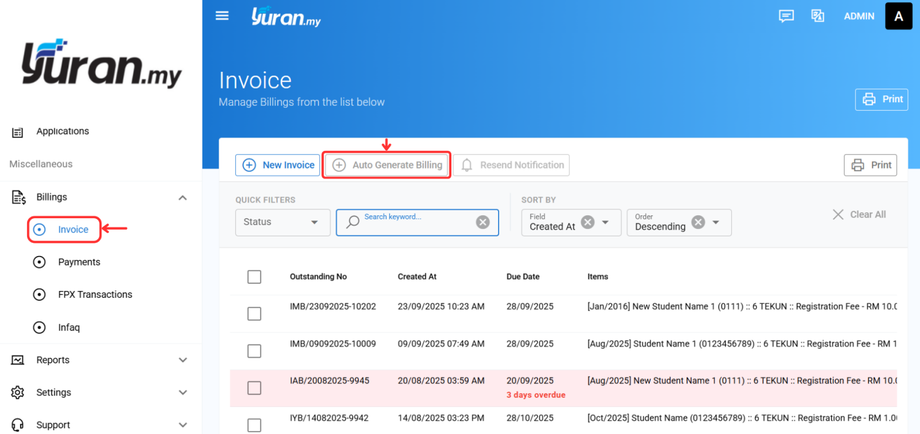The height and width of the screenshot is (434, 920).
Task: Click the Applications sidebar icon
Action: (x=17, y=132)
